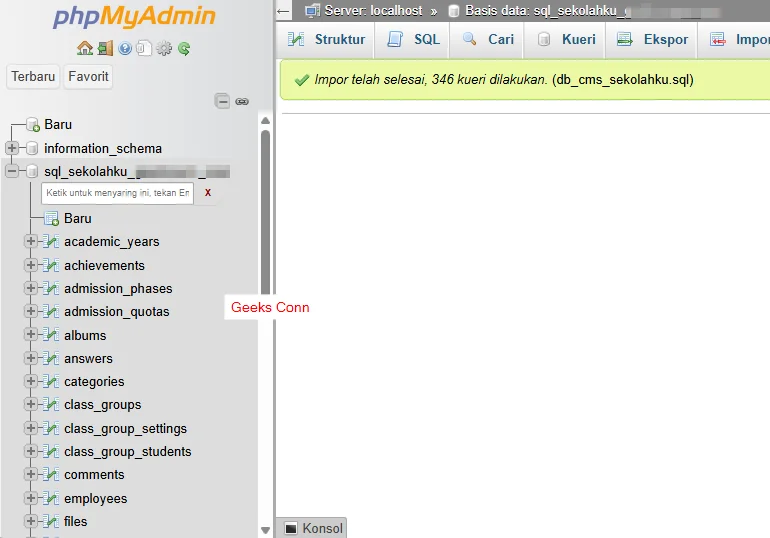Click the import success message text
Screen dimensions: 770x538
pyautogui.click(x=504, y=80)
